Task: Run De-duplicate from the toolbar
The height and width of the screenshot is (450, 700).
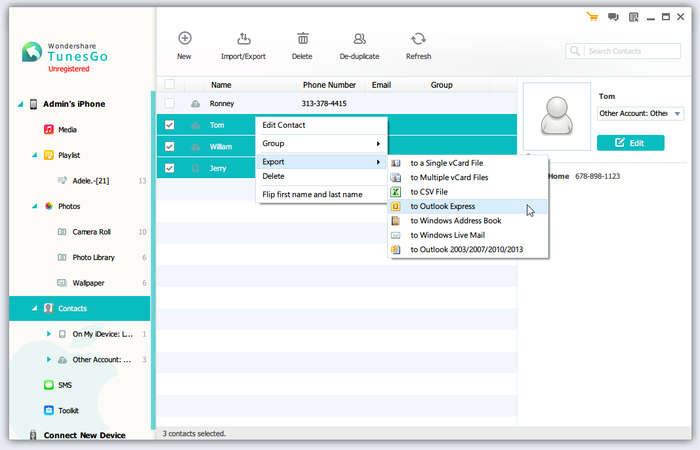Action: [359, 39]
